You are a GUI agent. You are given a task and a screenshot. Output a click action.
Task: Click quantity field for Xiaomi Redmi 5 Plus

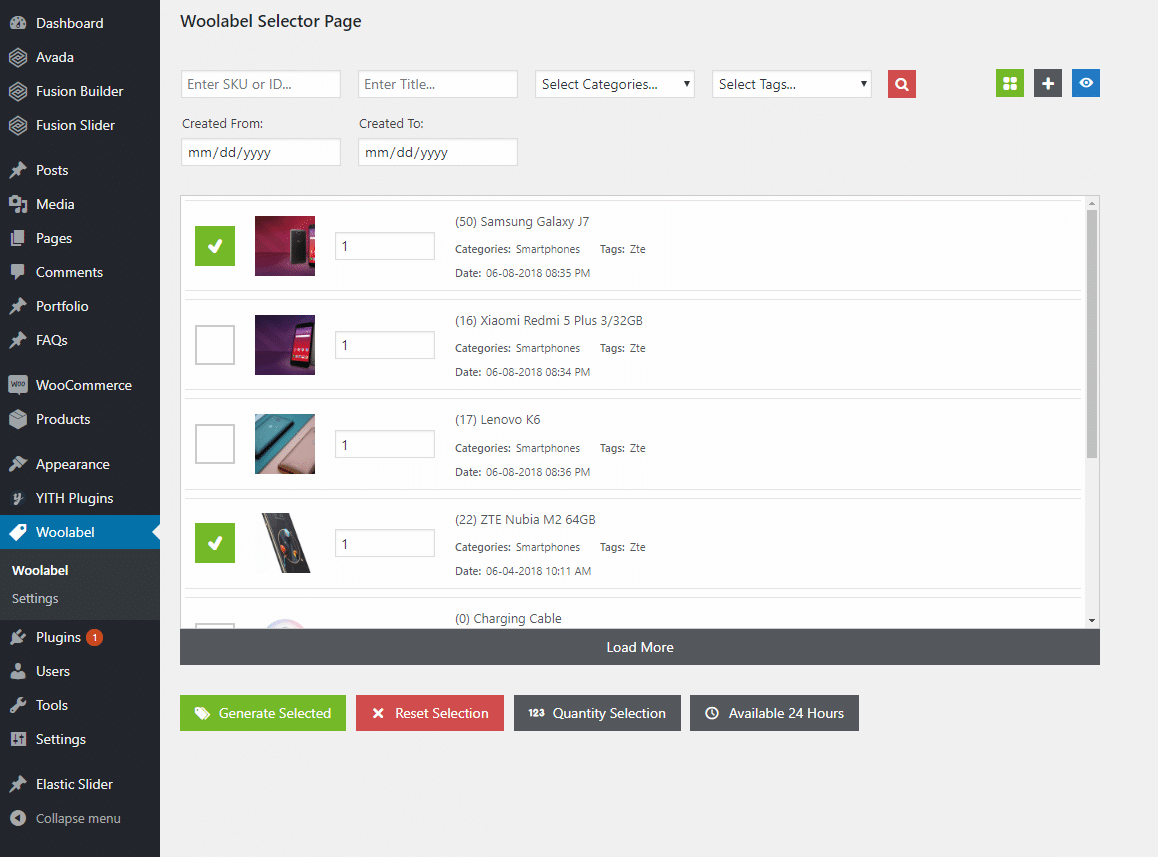pos(385,345)
